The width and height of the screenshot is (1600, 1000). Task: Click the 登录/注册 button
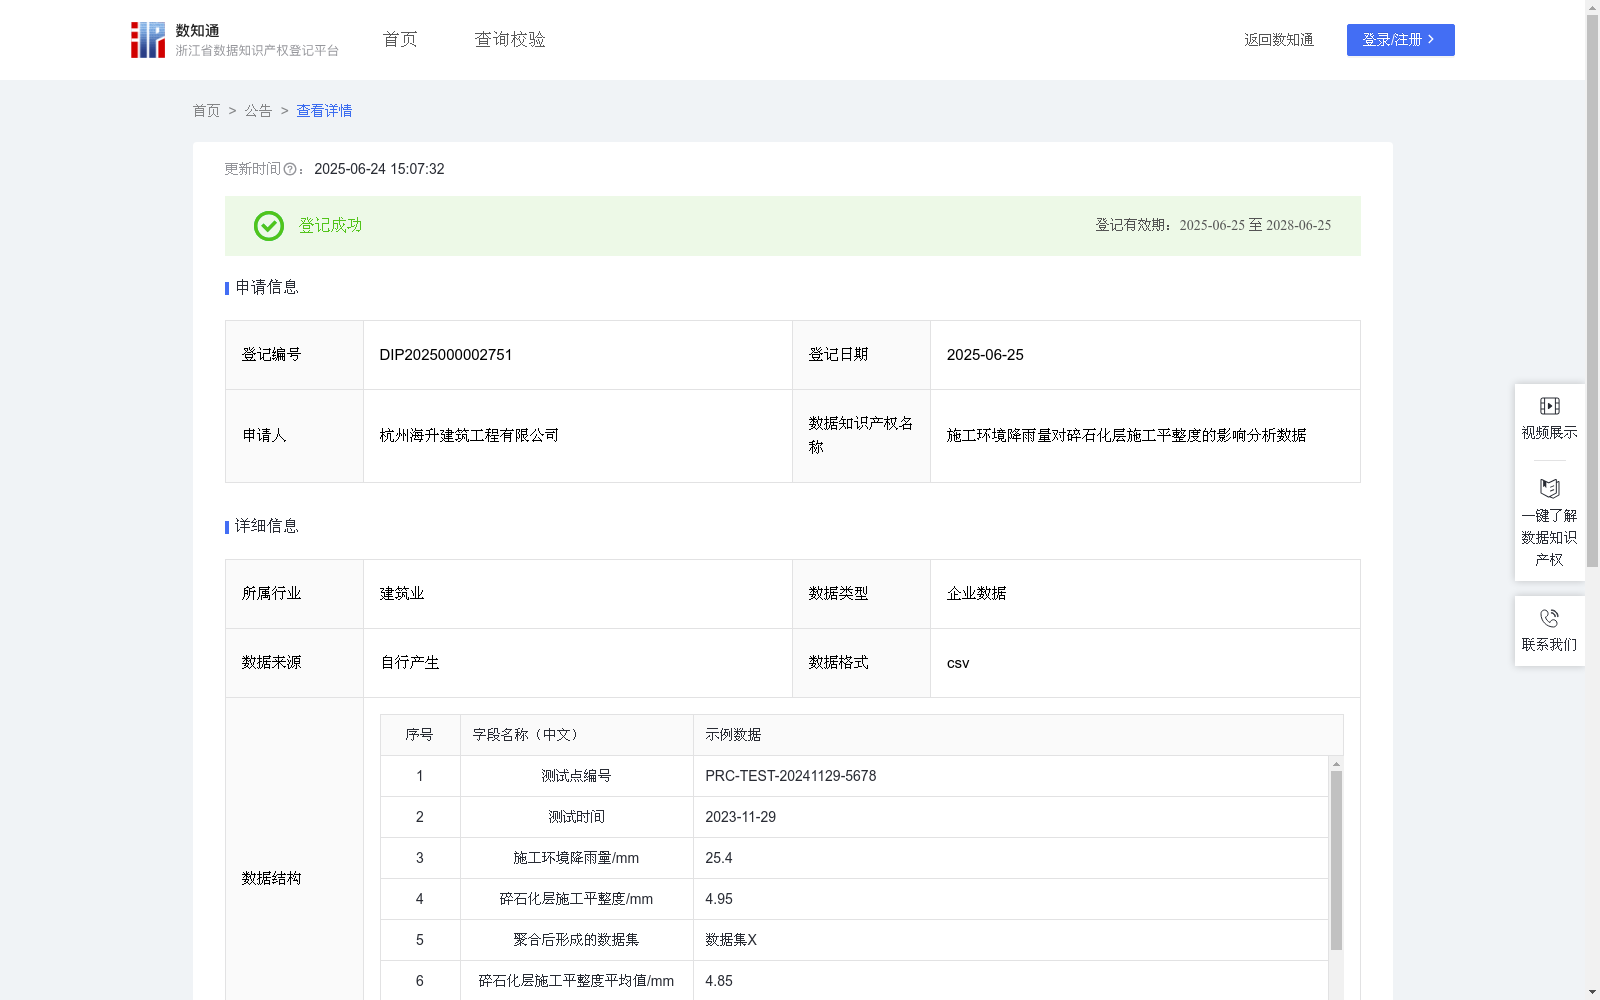click(1400, 40)
